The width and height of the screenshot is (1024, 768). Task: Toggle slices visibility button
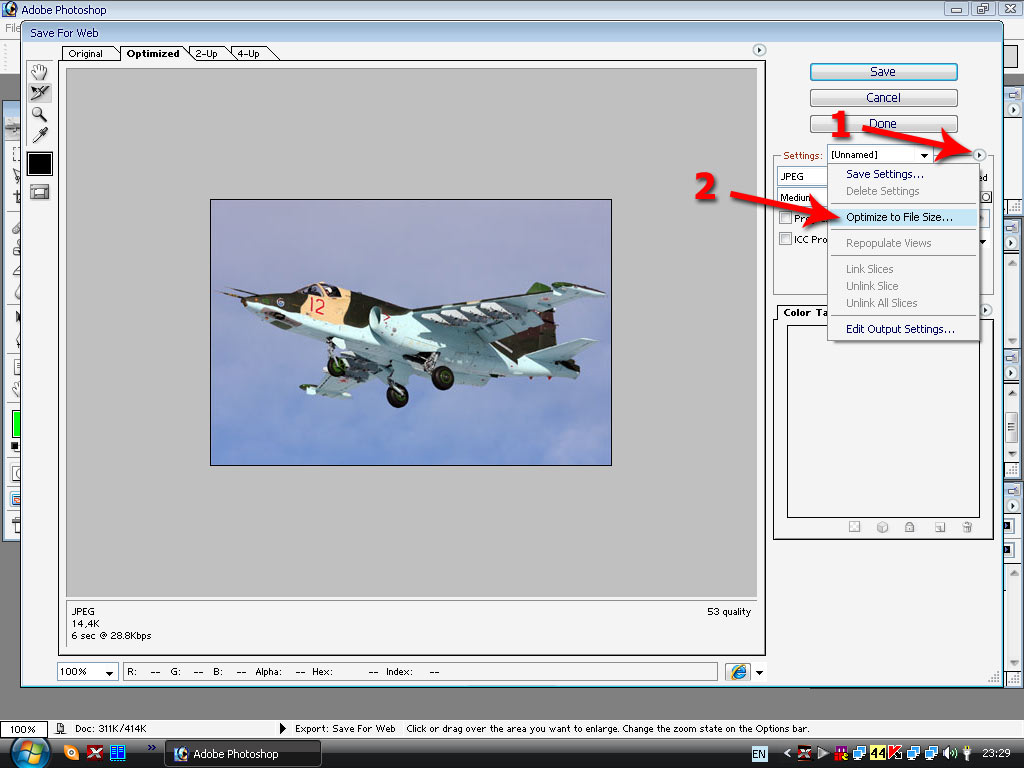click(x=40, y=192)
